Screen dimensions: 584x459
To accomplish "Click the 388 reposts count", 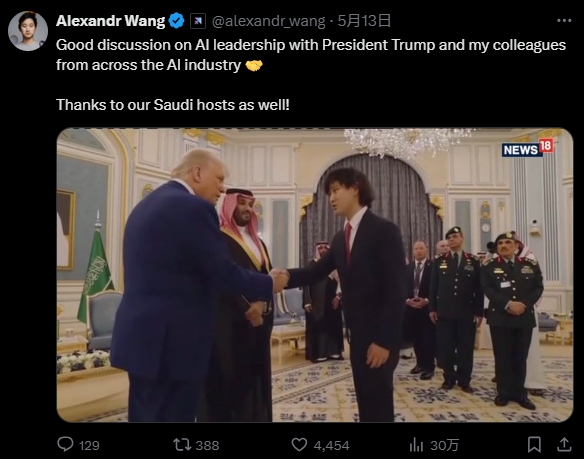I will (x=207, y=445).
